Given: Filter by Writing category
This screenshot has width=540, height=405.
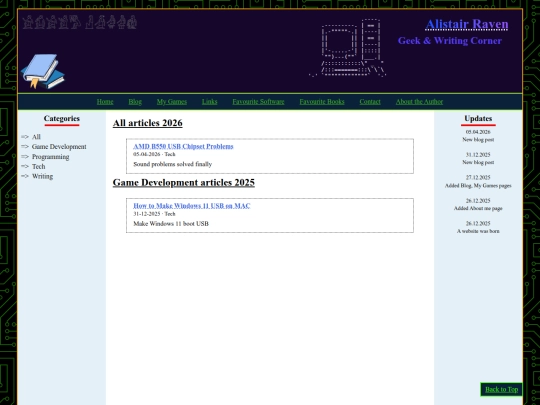Looking at the screenshot, I should click(42, 176).
